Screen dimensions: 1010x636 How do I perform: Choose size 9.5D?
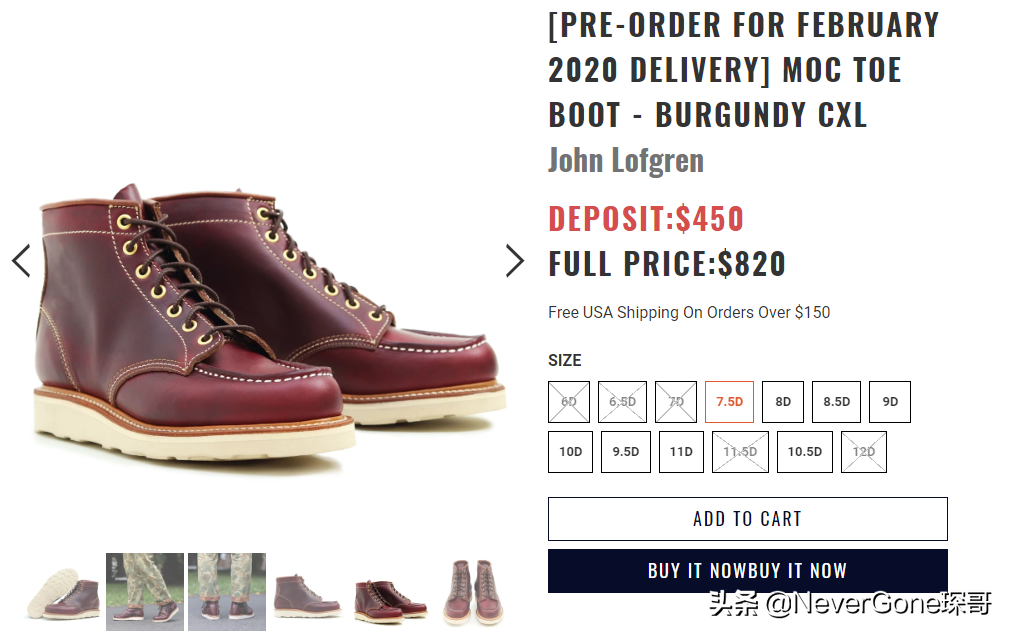pos(626,452)
